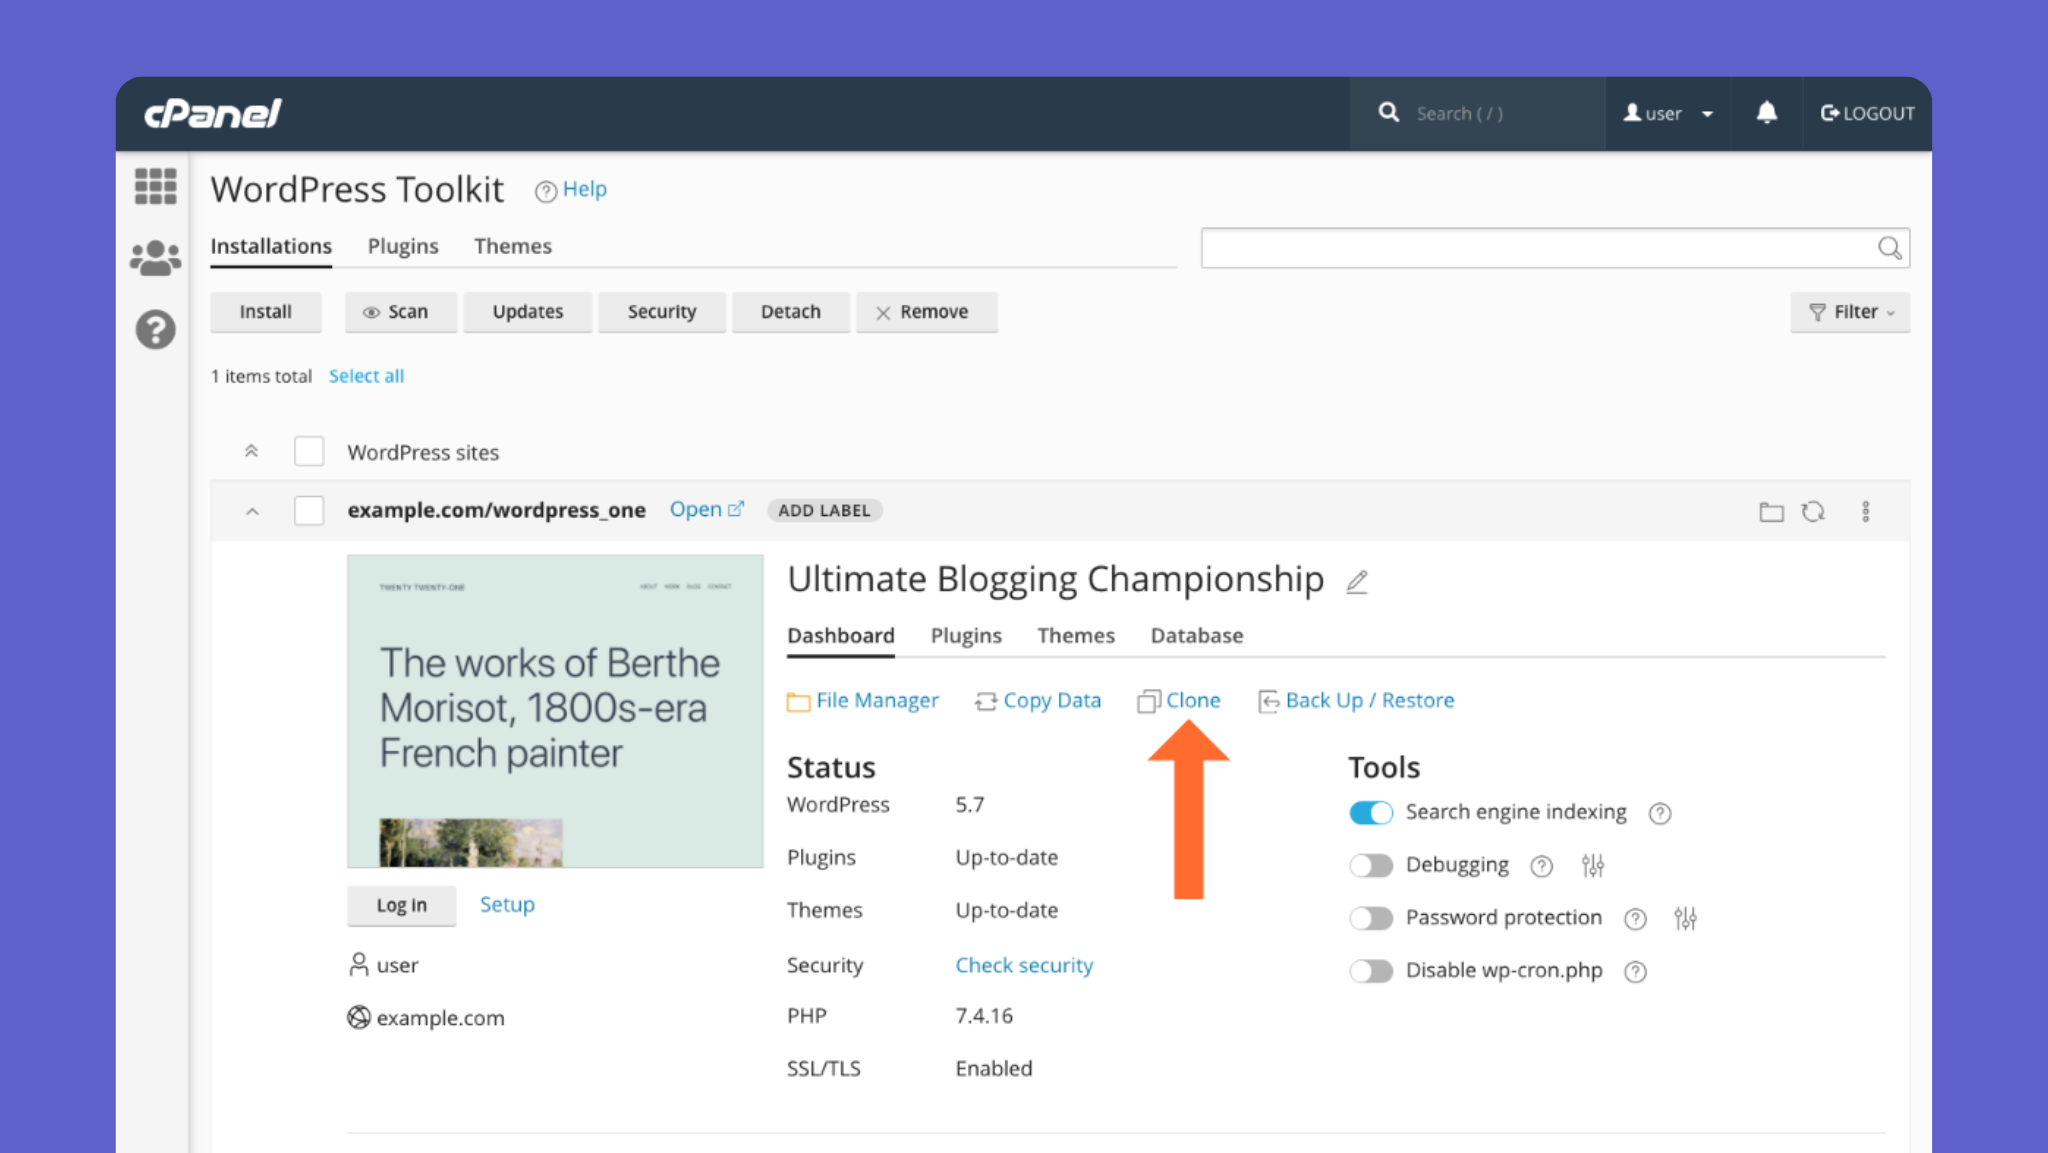This screenshot has height=1153, width=2048.
Task: Click the PHP version 7.4.16
Action: tap(984, 1016)
